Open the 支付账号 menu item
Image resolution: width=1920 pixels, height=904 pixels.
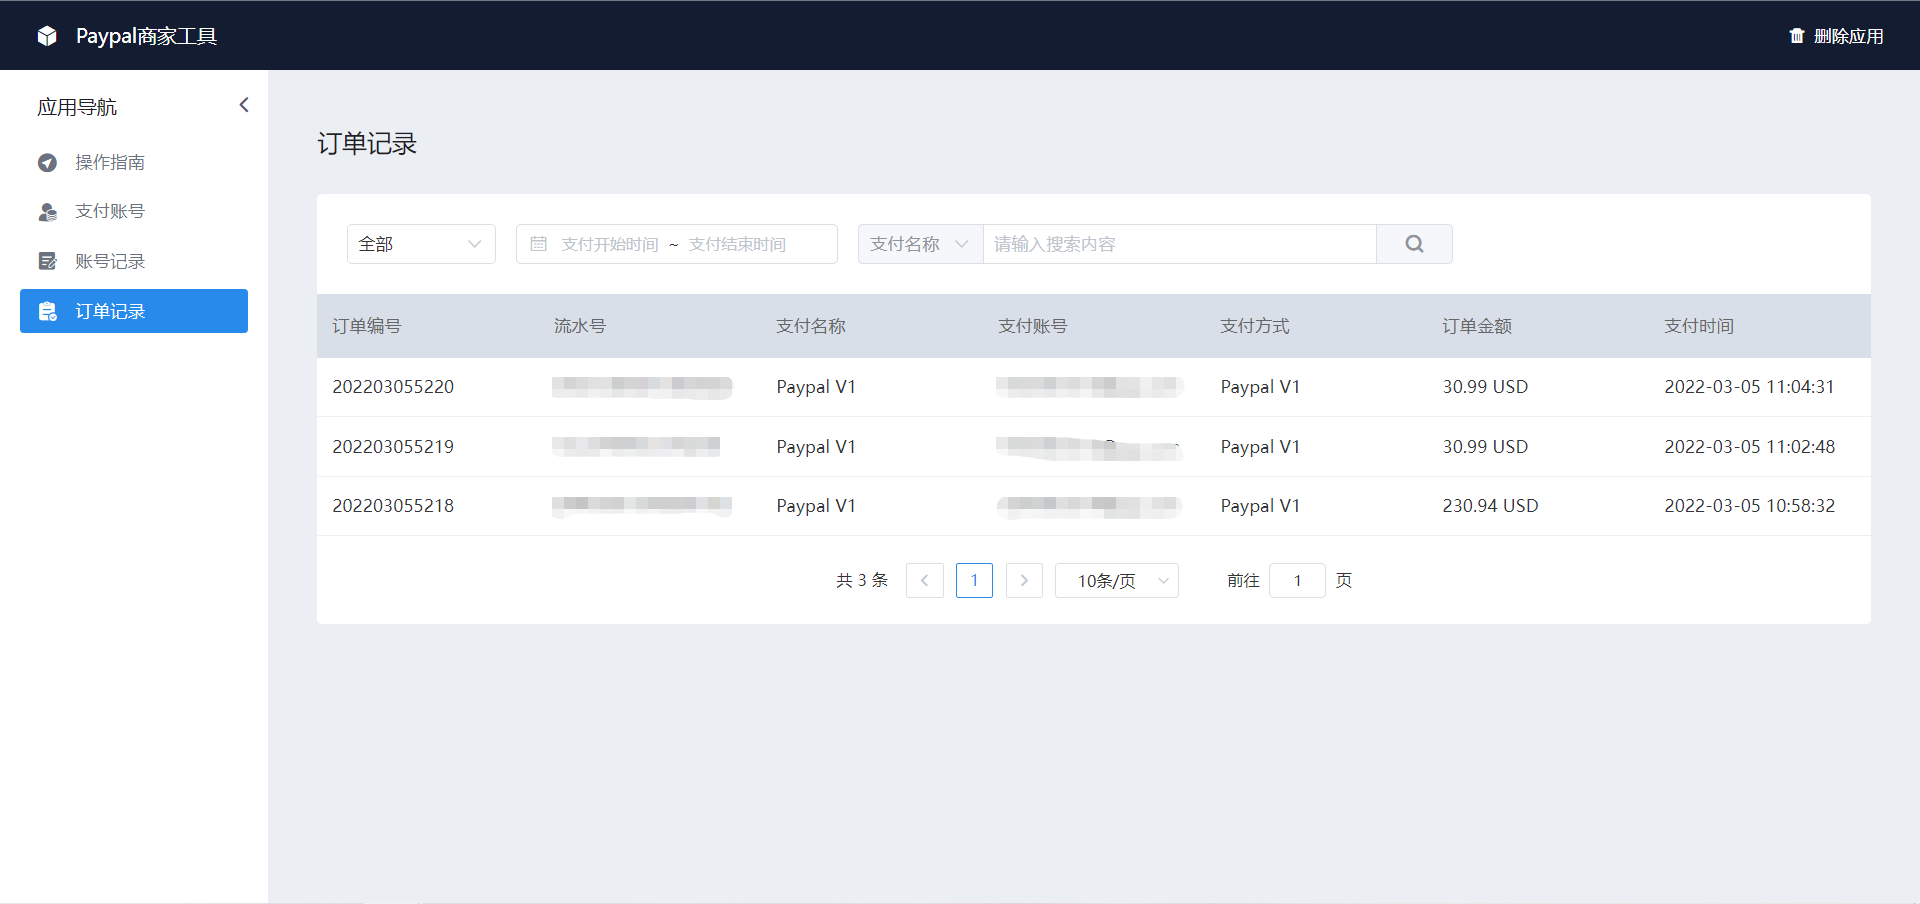tap(134, 211)
